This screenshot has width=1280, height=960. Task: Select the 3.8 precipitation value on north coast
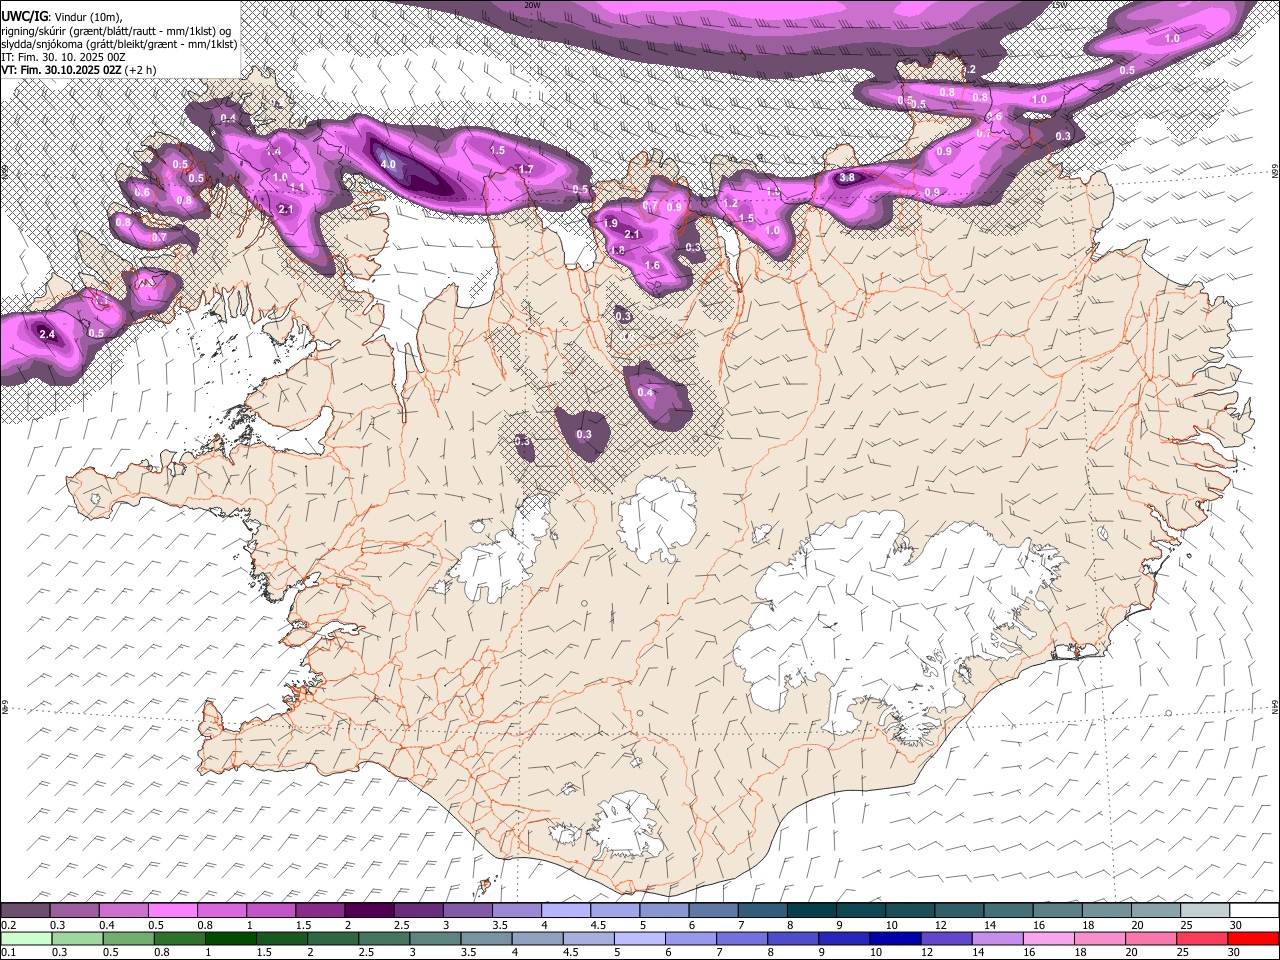point(847,177)
